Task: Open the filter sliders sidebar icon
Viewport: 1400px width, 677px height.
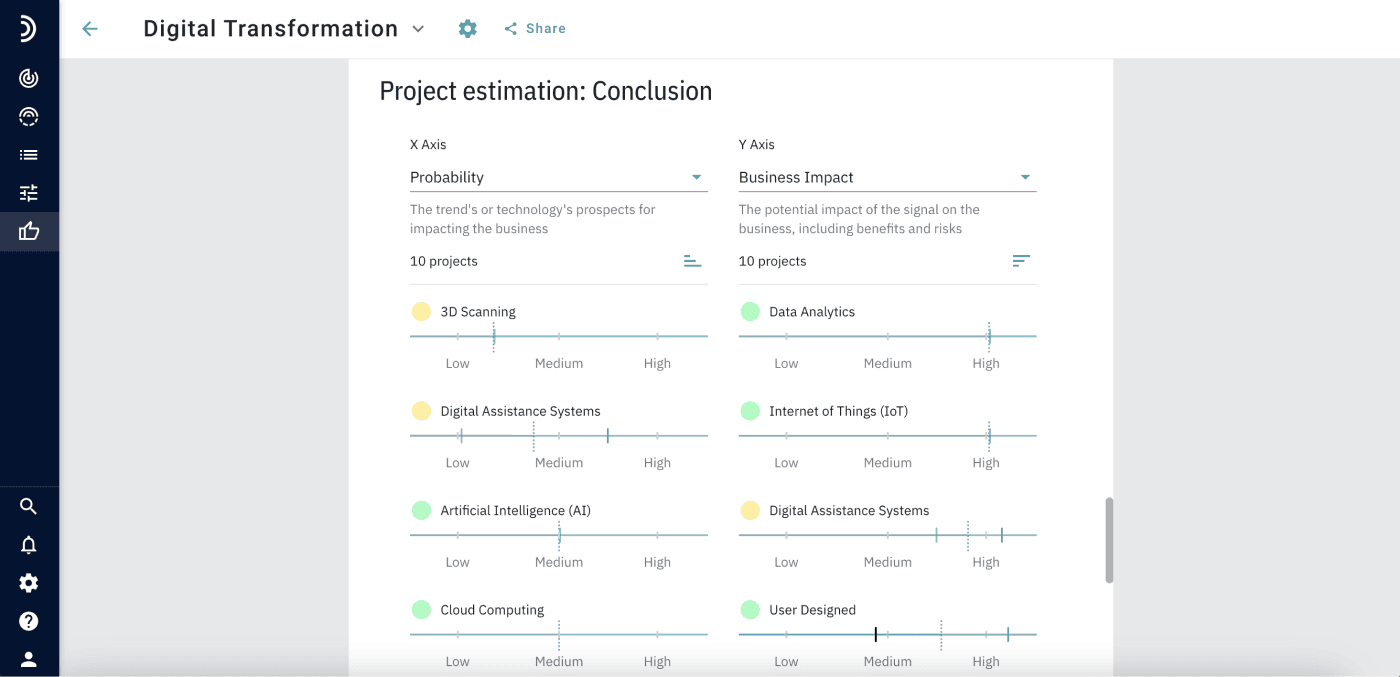Action: coord(29,193)
